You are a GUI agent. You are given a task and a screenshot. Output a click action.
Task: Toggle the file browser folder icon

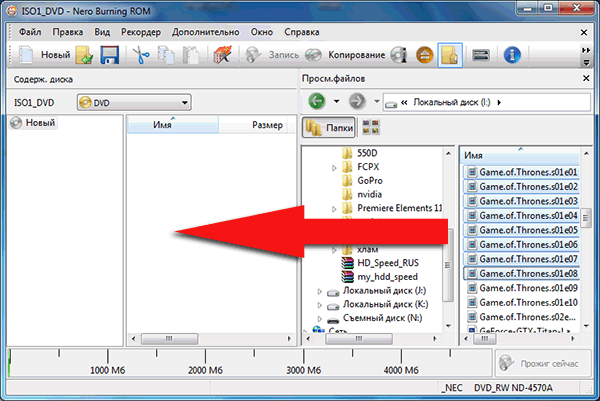coord(450,55)
